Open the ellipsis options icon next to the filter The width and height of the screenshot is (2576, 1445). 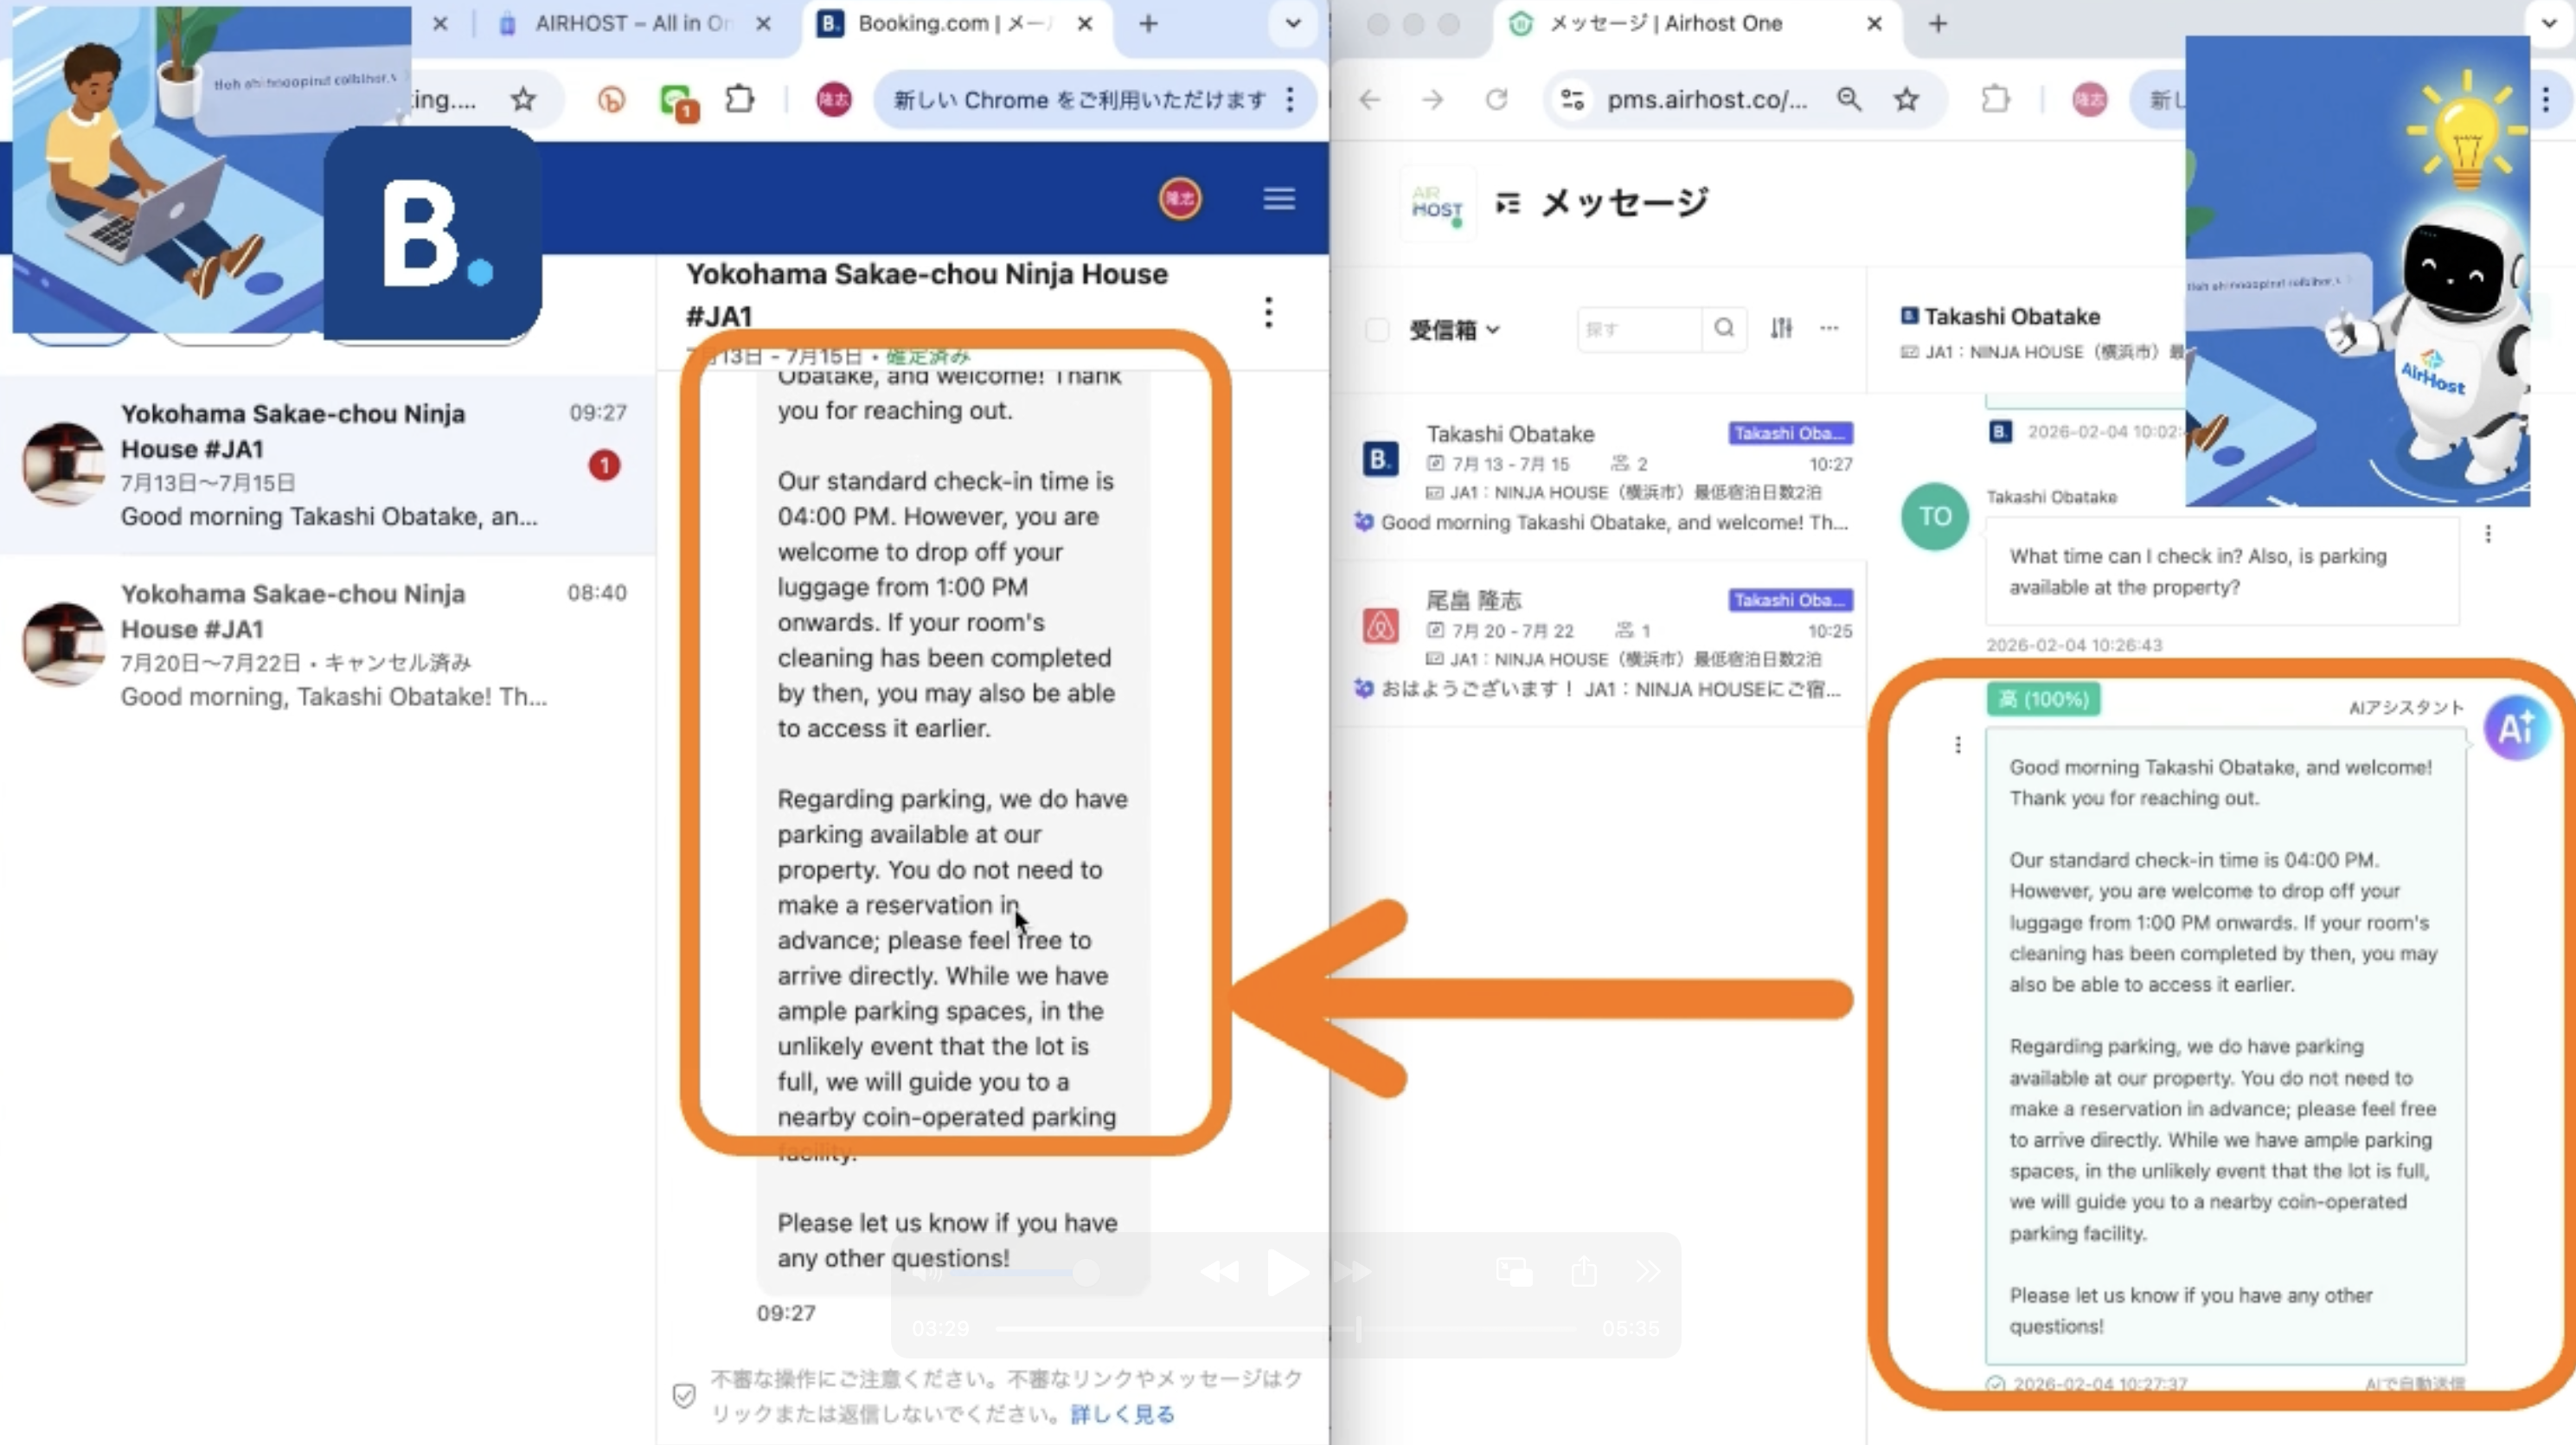pos(1831,328)
